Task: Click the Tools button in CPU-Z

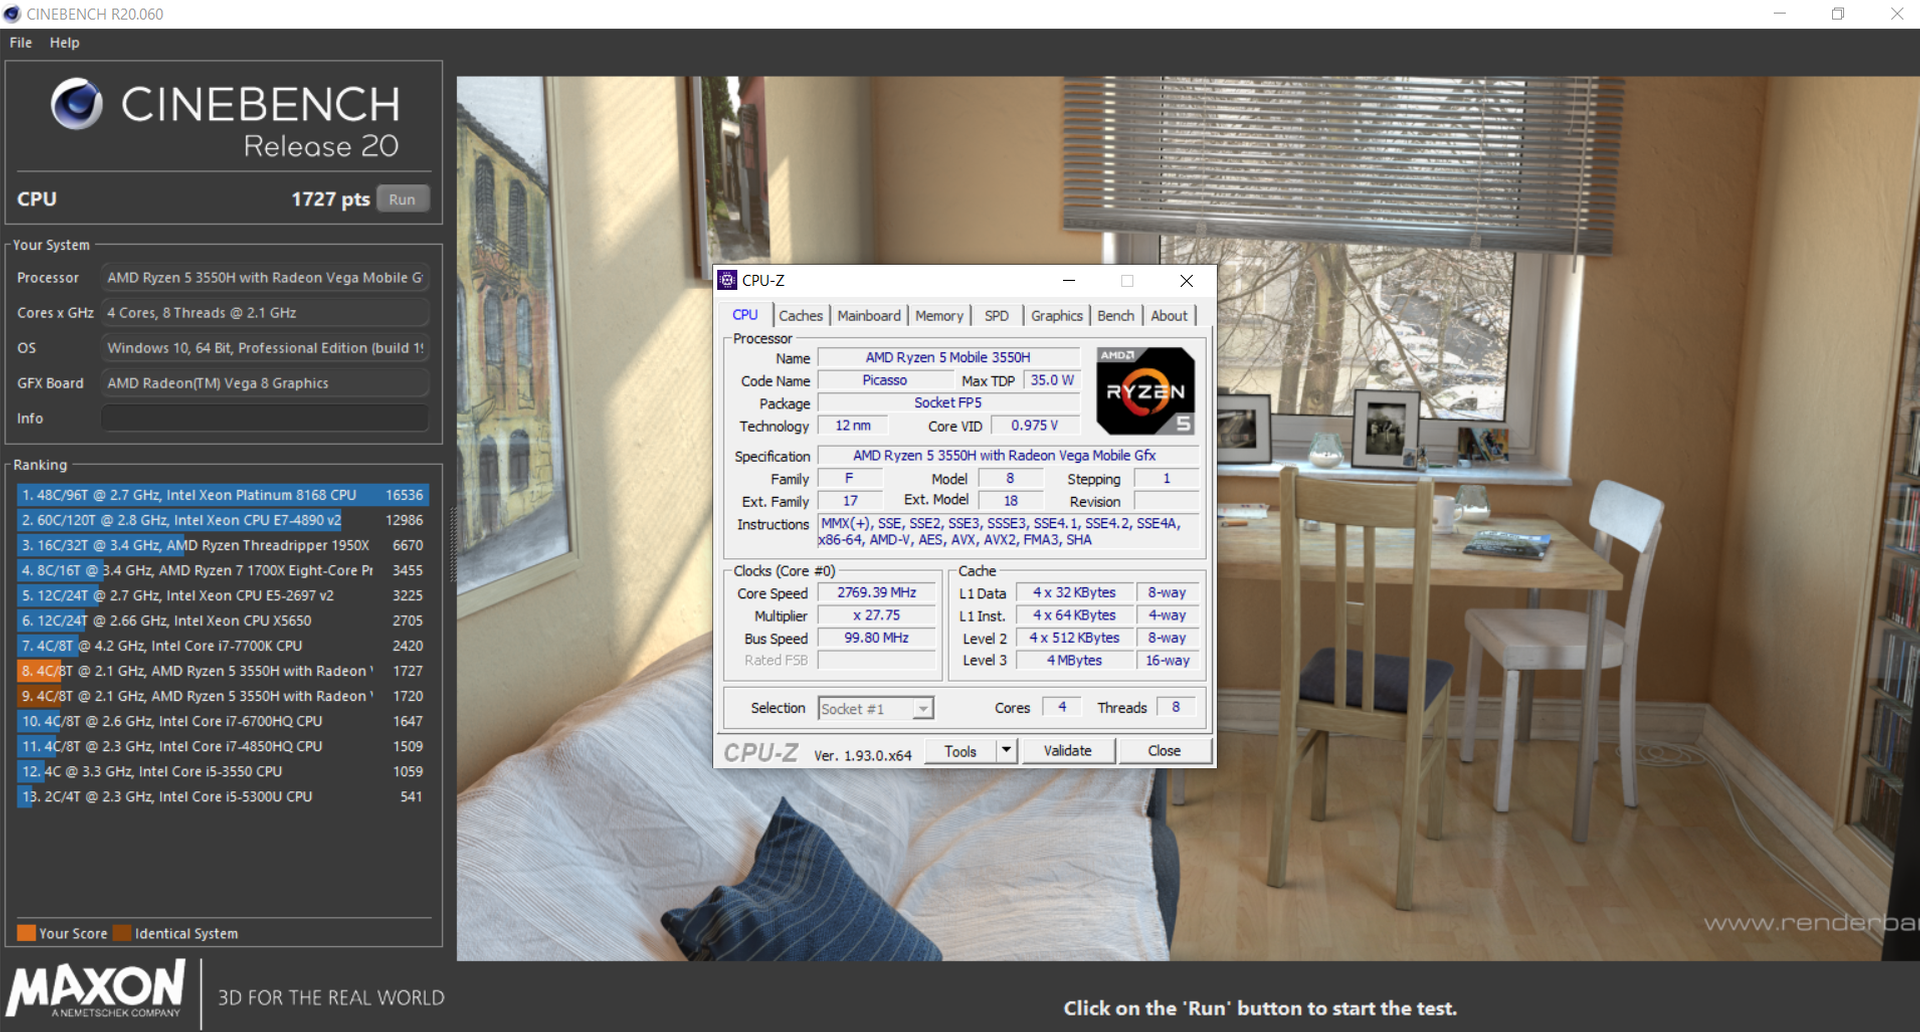Action: [x=960, y=751]
